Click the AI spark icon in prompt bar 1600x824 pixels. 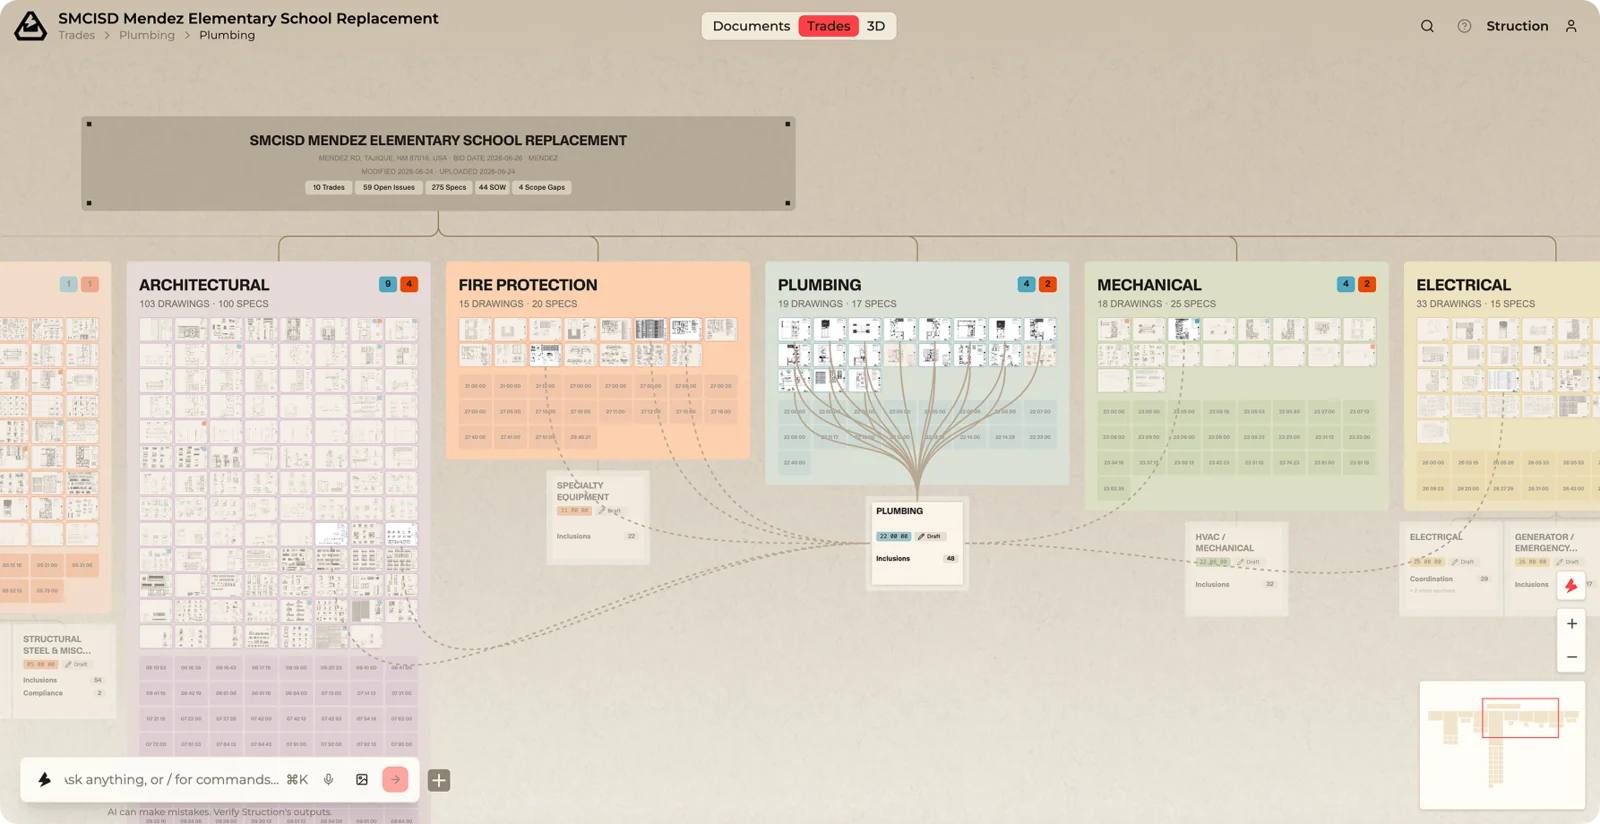click(x=45, y=779)
